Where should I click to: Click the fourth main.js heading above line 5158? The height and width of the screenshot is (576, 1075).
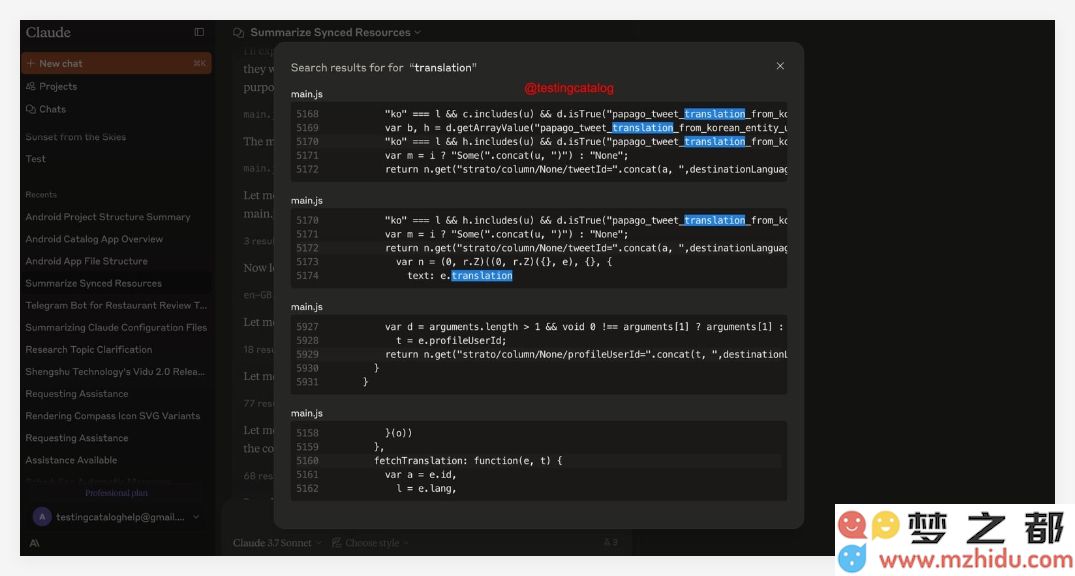coord(306,413)
